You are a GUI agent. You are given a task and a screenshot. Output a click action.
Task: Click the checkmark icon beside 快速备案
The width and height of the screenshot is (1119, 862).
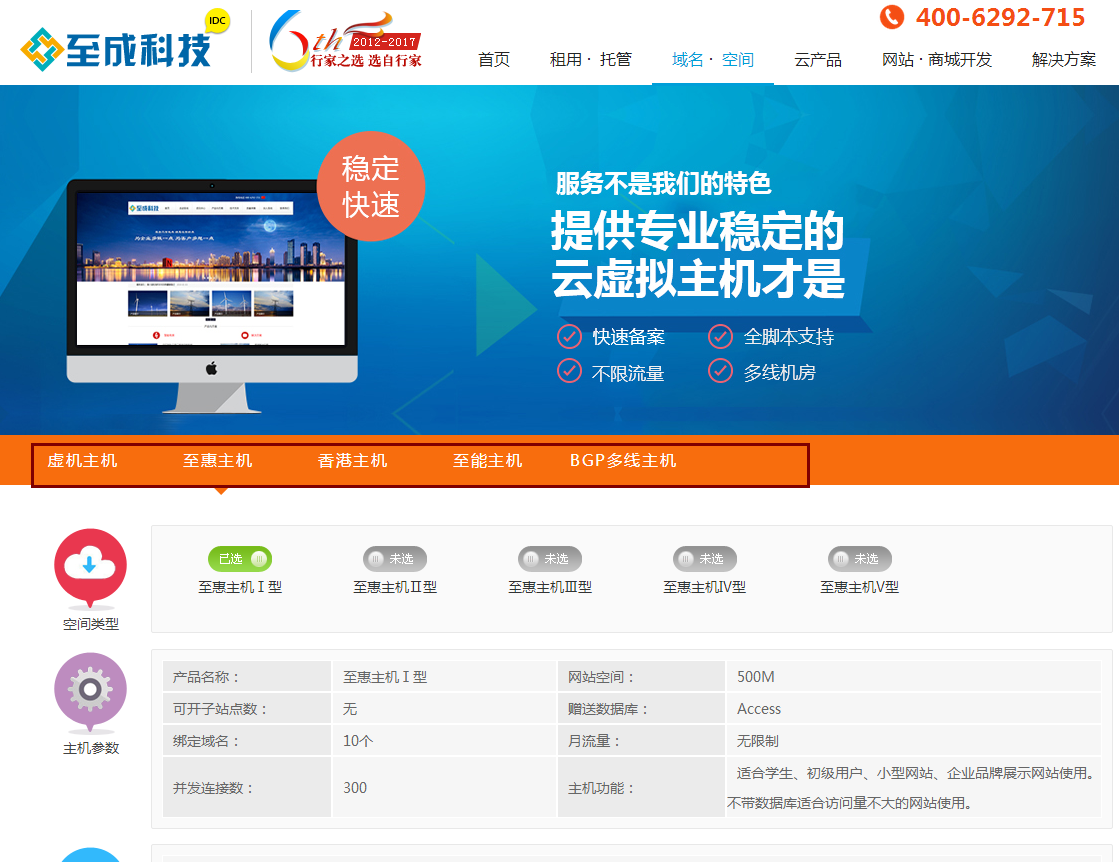click(x=569, y=336)
